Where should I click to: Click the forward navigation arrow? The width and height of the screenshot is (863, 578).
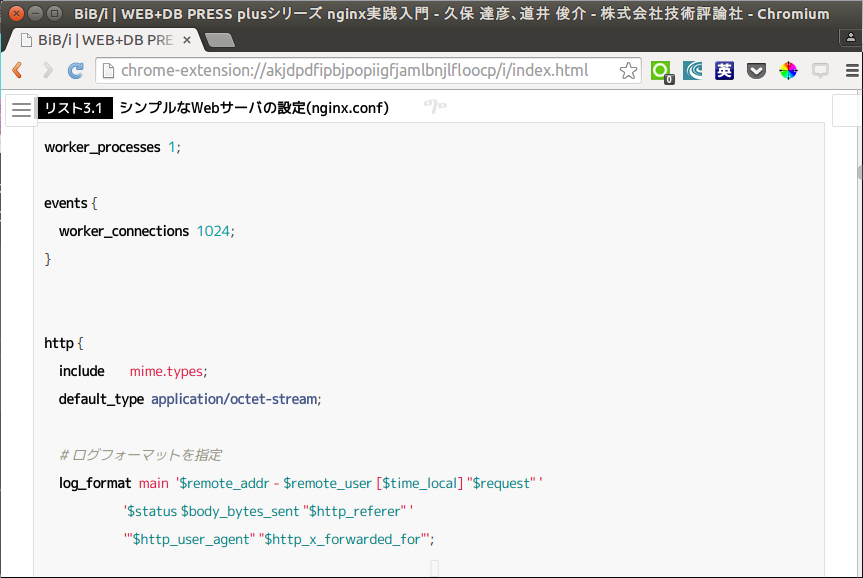(x=48, y=70)
